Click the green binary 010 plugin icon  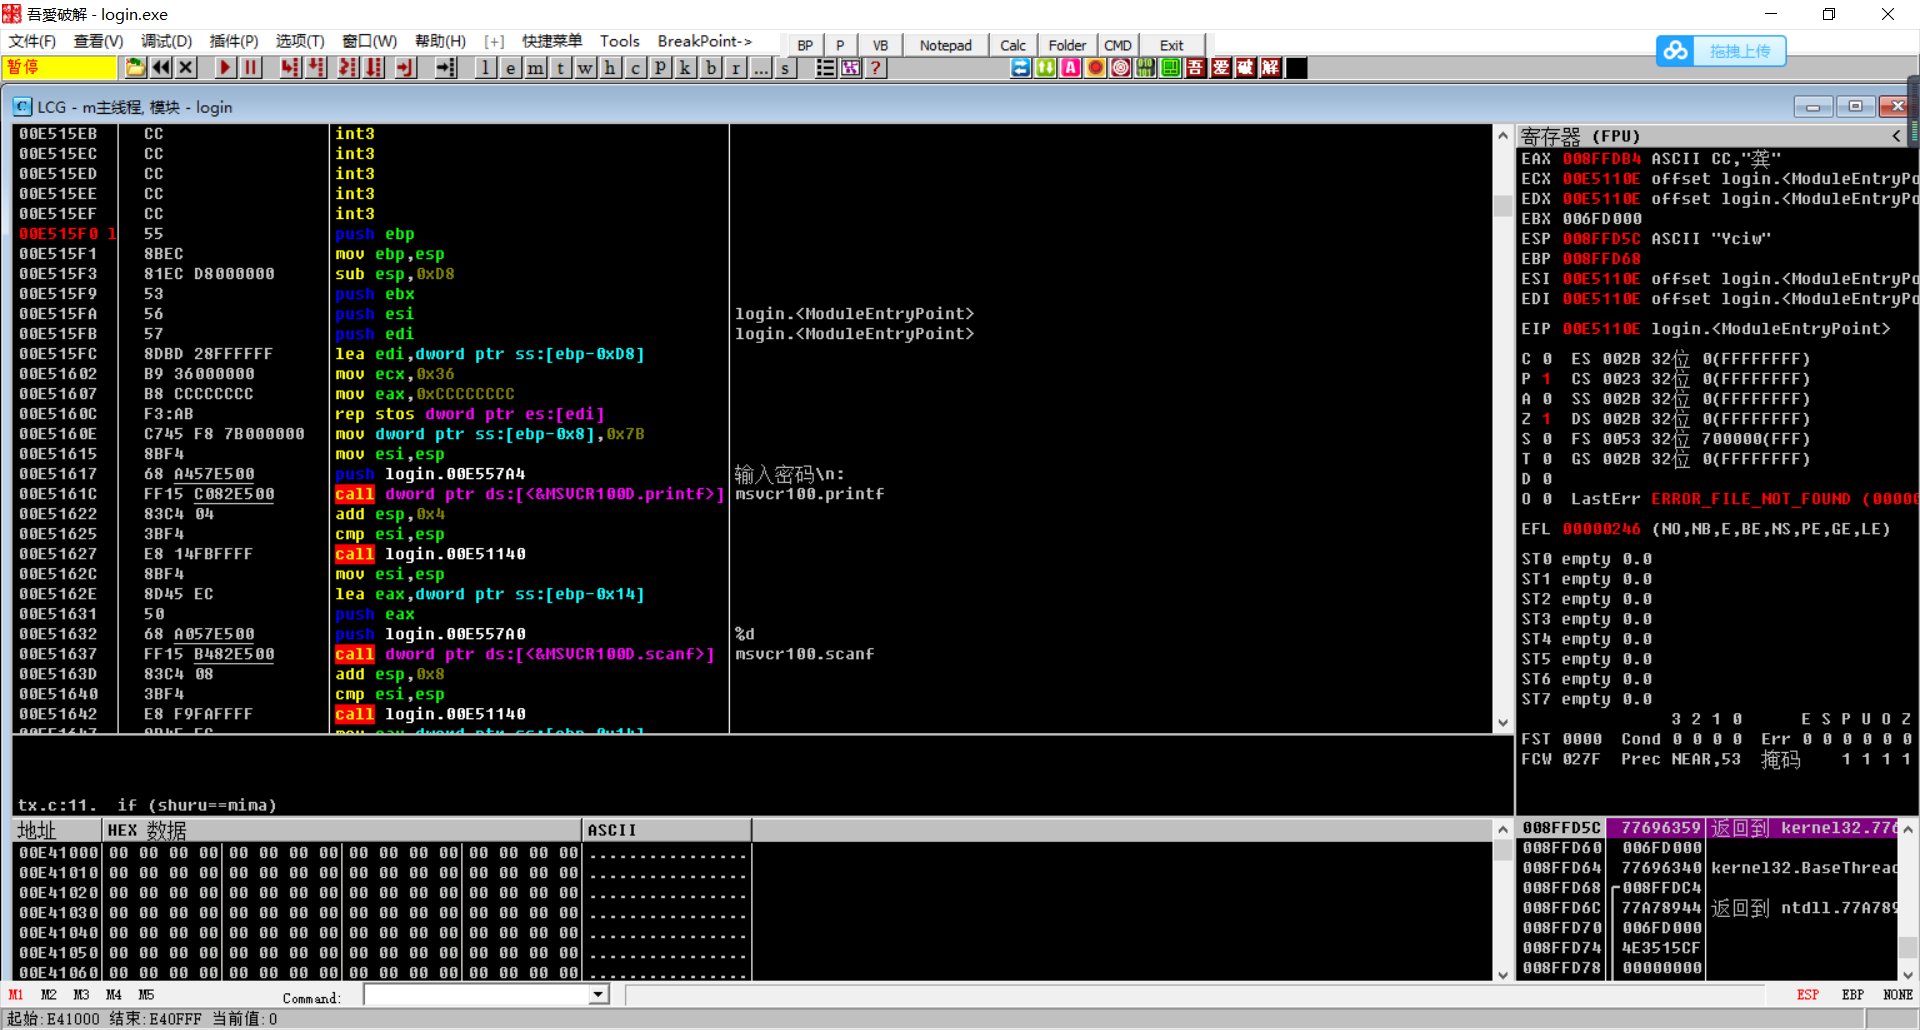tap(1145, 68)
